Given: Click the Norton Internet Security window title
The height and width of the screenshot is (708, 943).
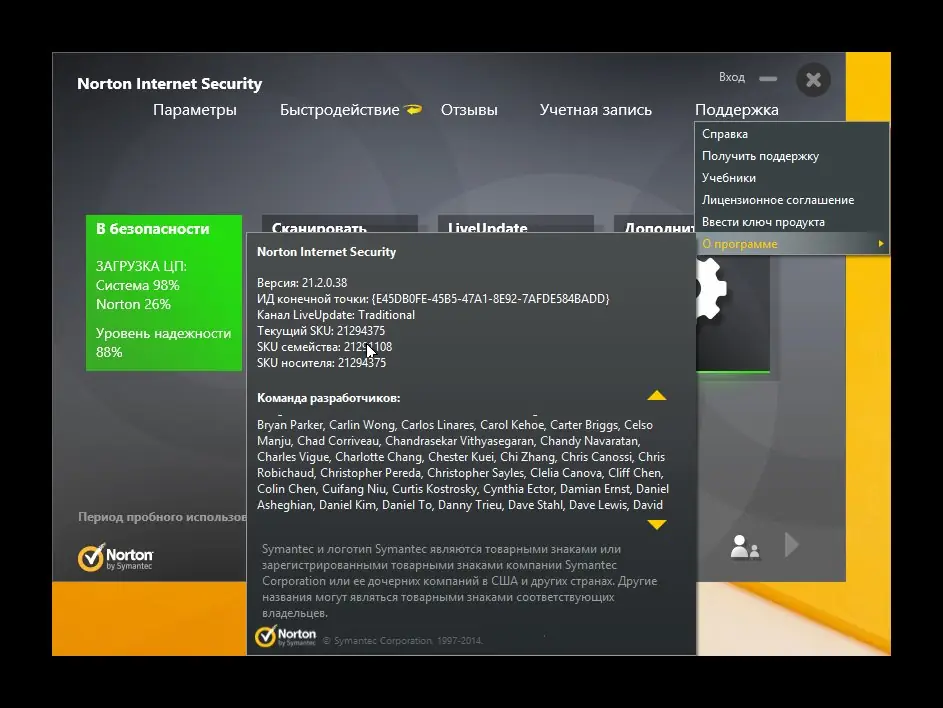Looking at the screenshot, I should tap(170, 84).
